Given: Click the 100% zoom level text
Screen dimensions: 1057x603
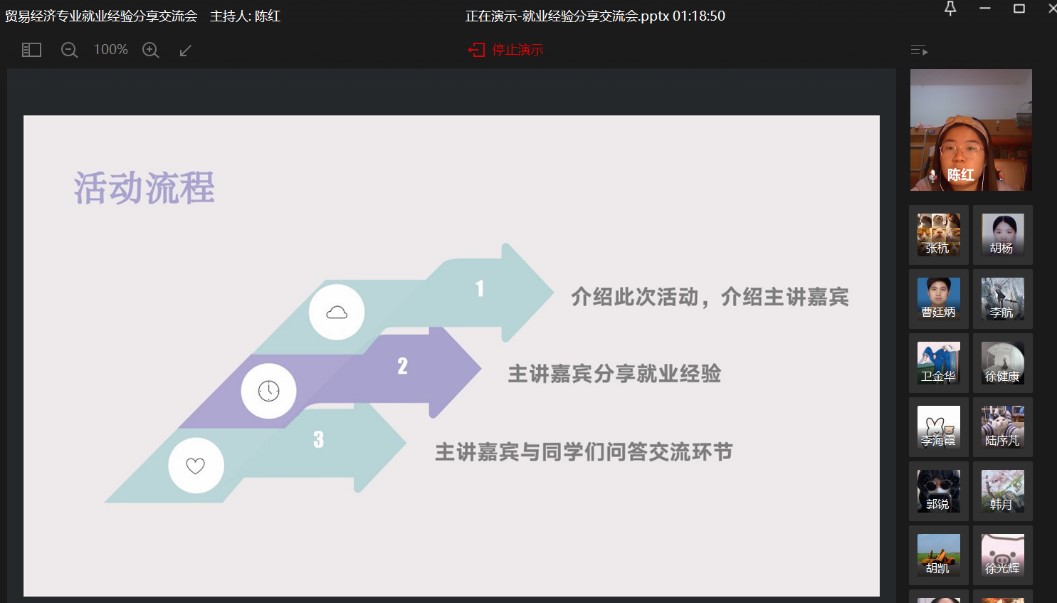Looking at the screenshot, I should (110, 50).
